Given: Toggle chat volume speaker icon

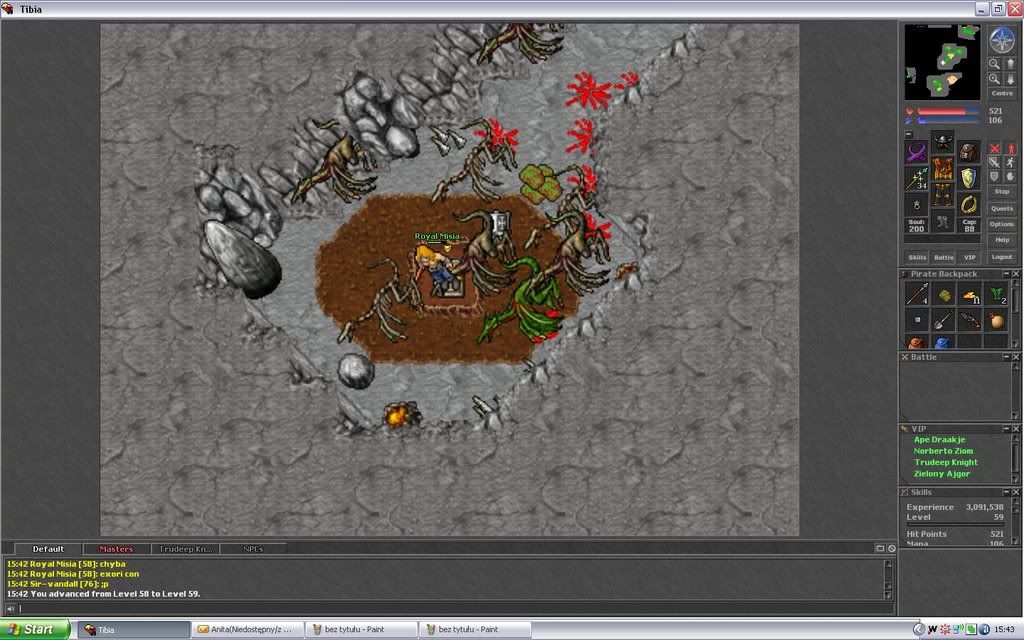Looking at the screenshot, I should [x=10, y=608].
